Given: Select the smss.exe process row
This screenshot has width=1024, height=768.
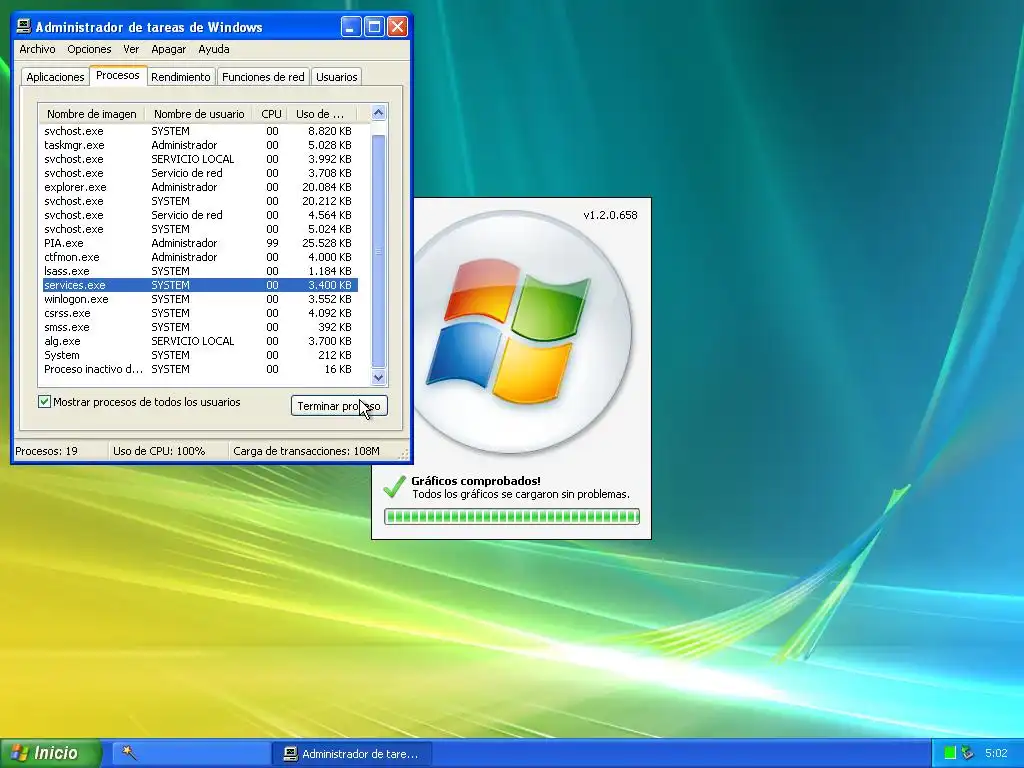Looking at the screenshot, I should click(199, 327).
